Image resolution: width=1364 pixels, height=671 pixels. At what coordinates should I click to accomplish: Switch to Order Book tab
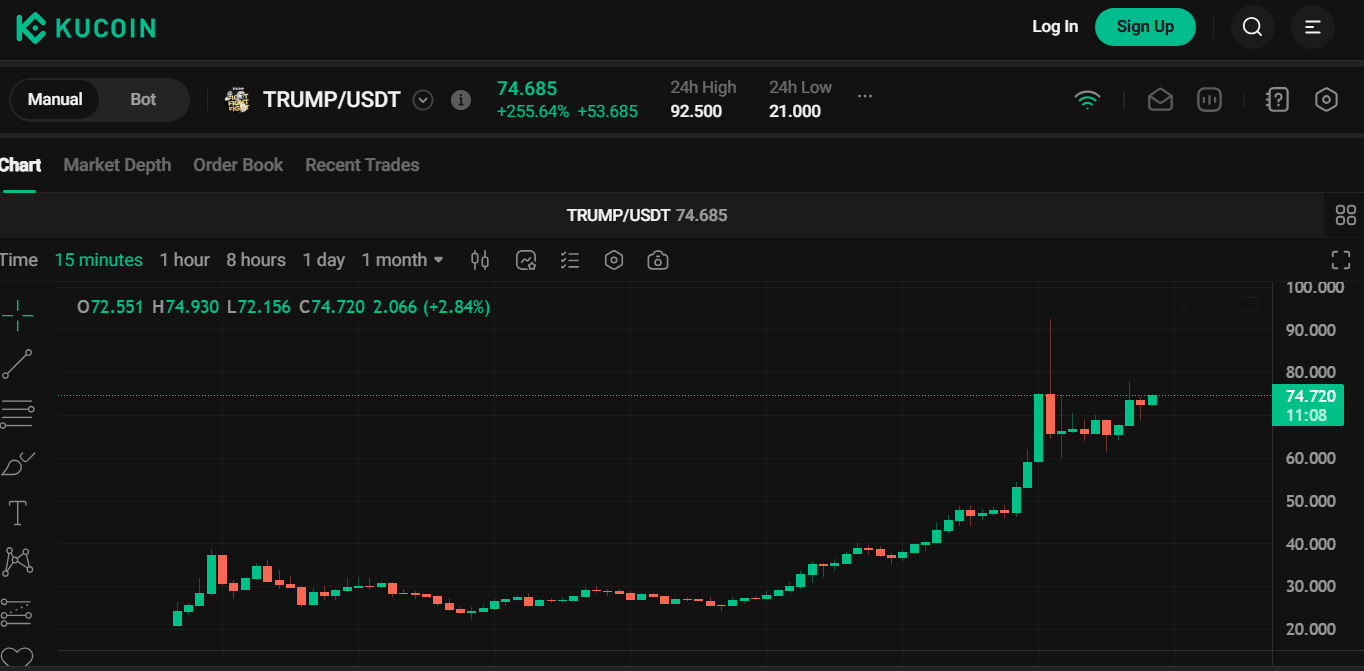238,165
